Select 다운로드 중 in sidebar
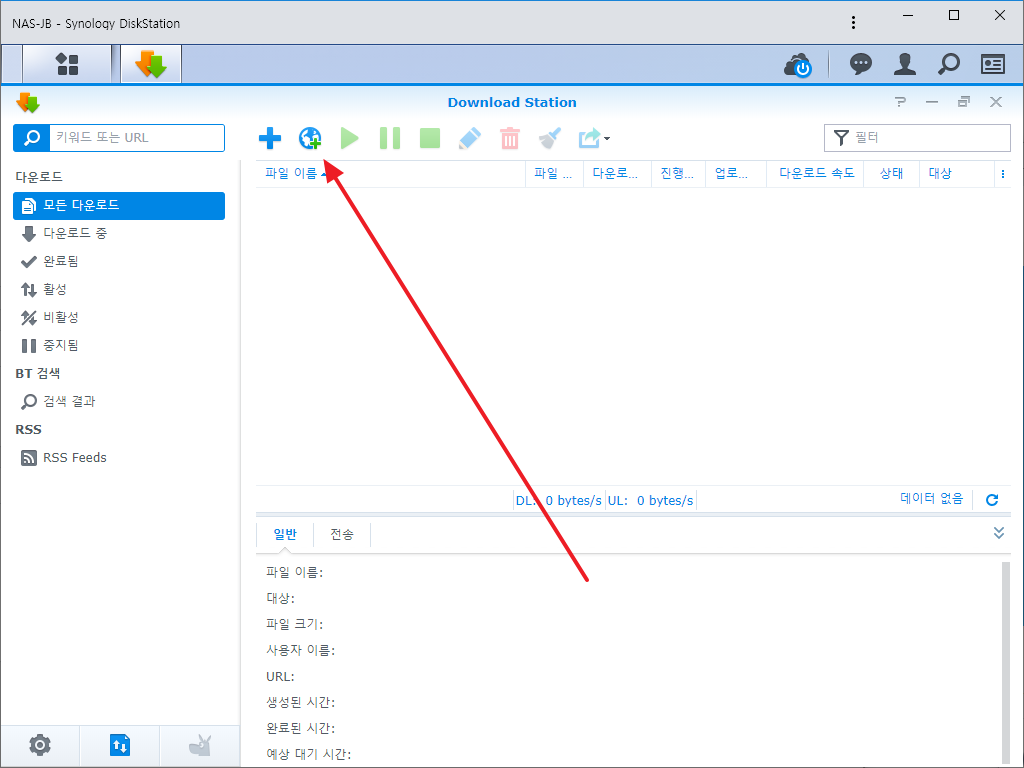This screenshot has height=768, width=1024. click(x=119, y=233)
